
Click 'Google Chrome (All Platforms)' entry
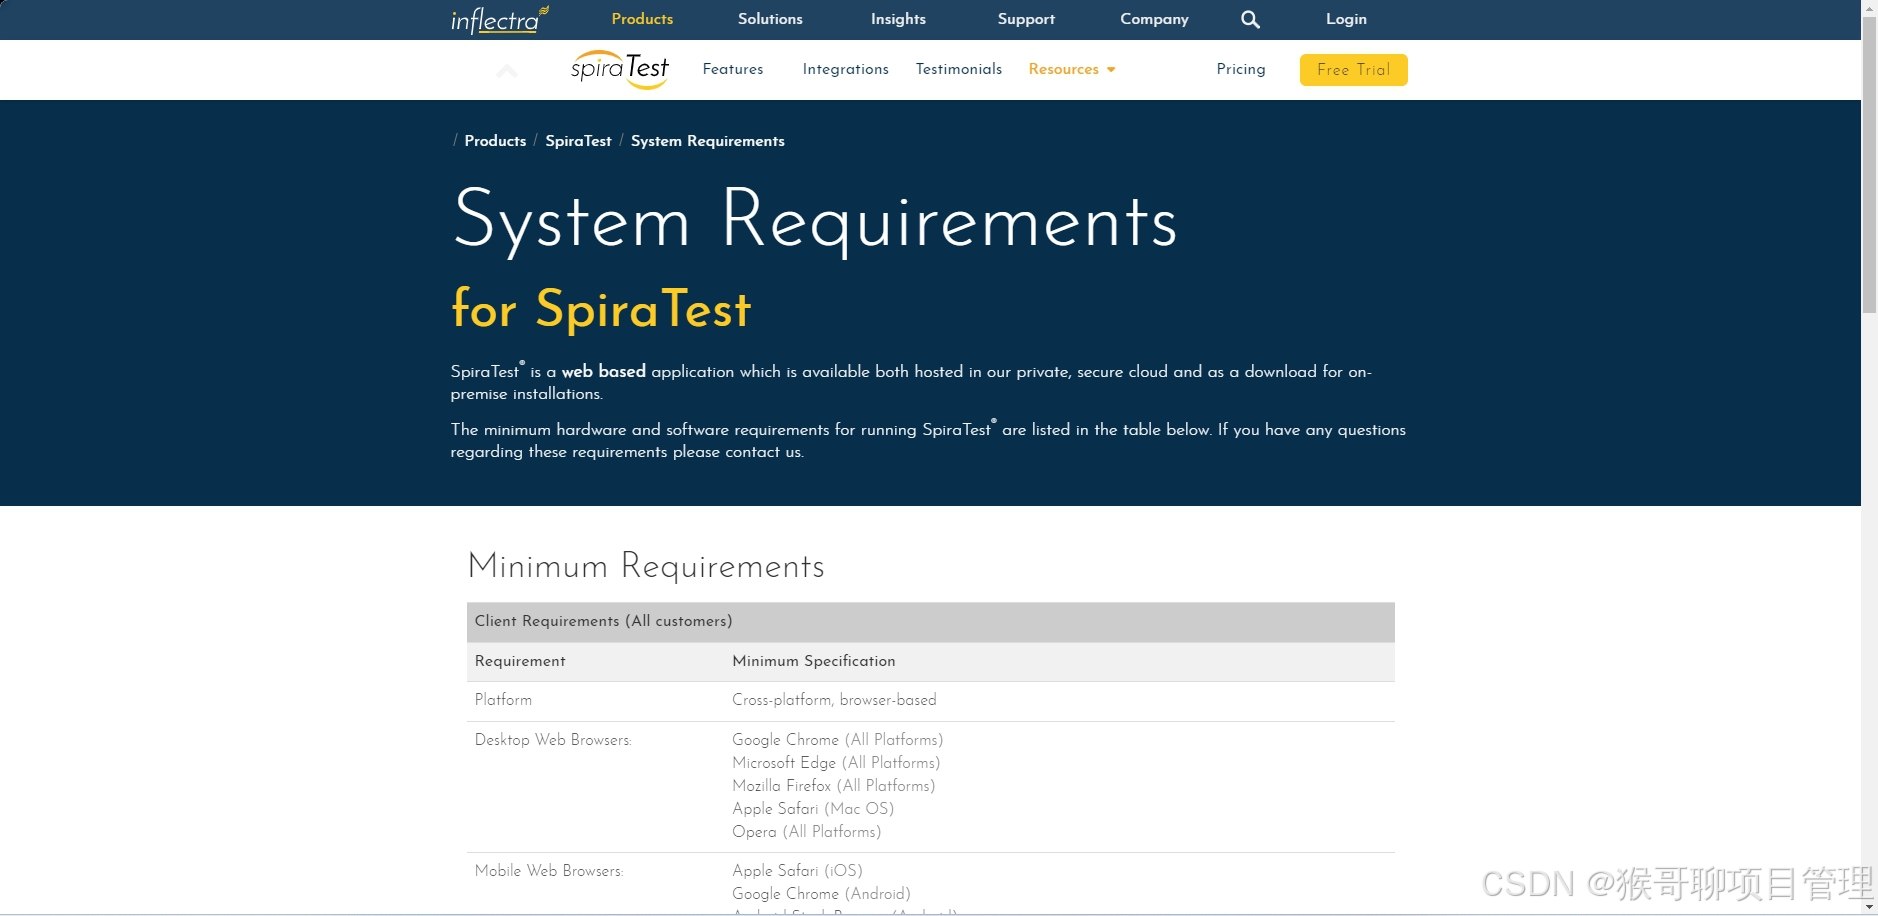pos(838,740)
